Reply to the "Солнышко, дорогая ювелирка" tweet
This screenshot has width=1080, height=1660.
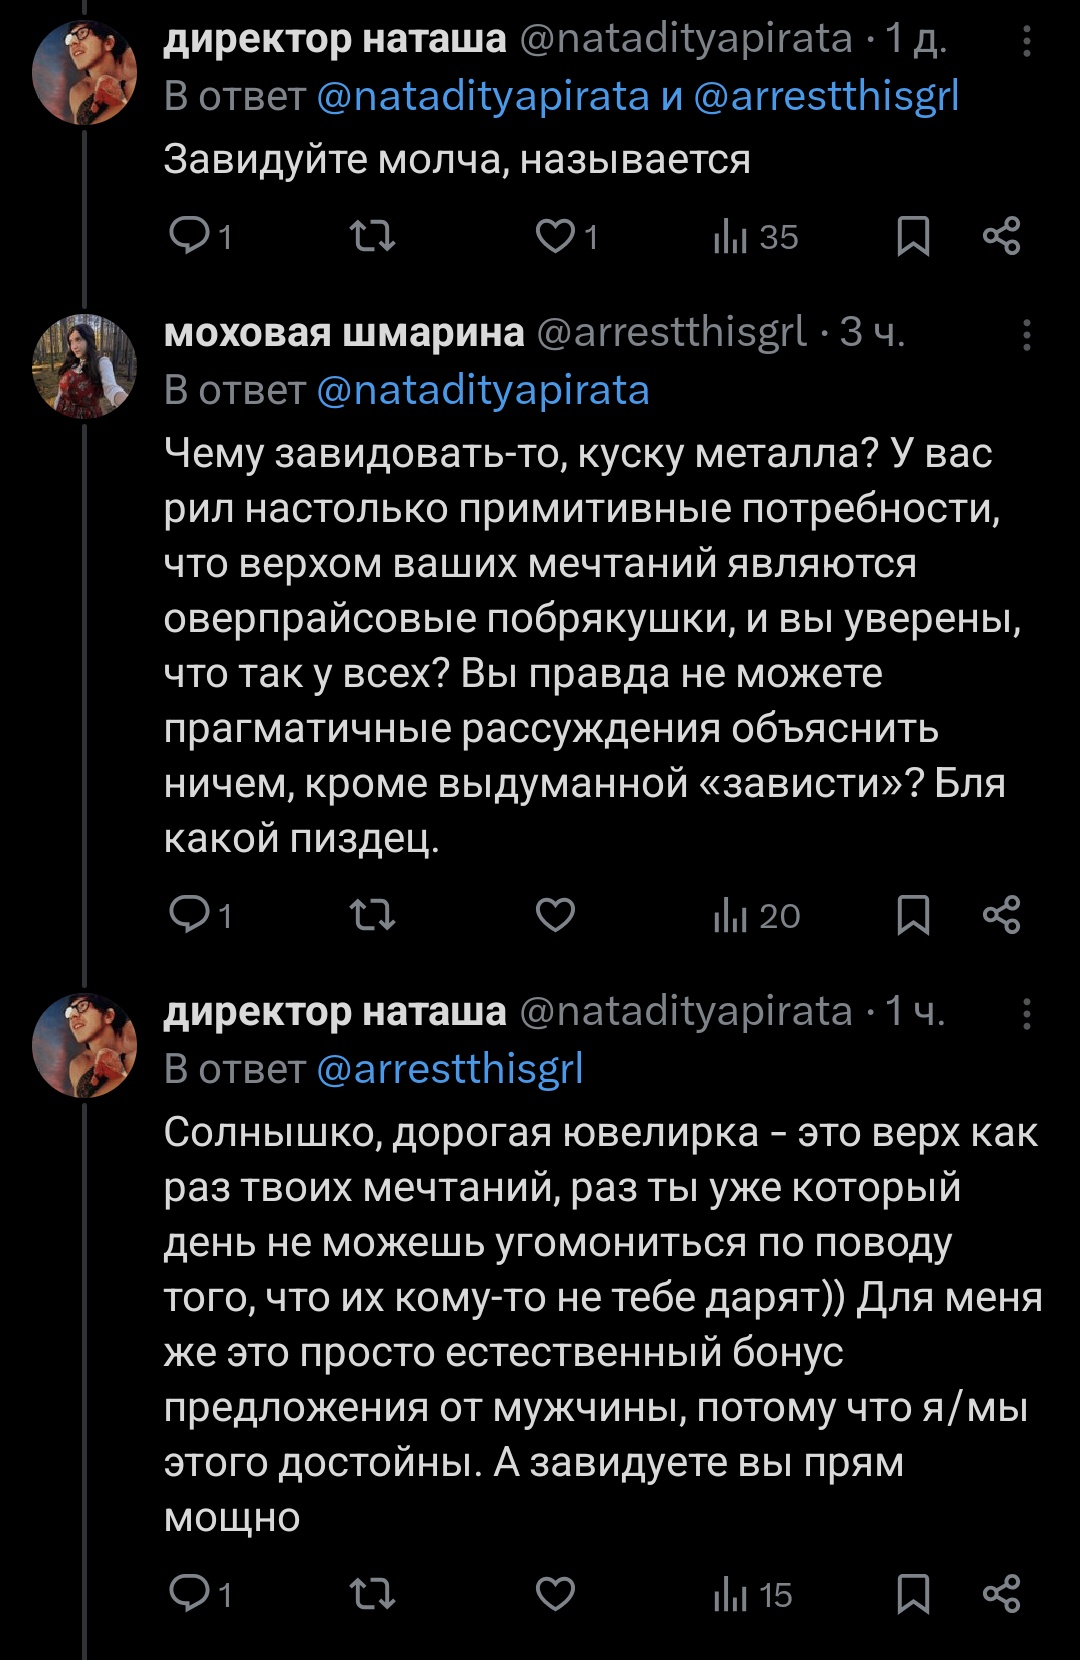pos(189,1593)
